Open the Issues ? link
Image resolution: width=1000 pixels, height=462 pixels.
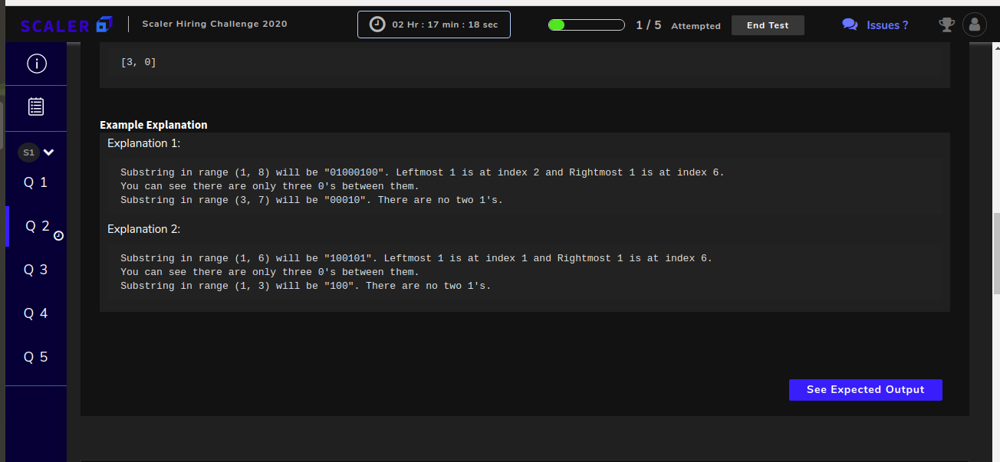tap(887, 26)
